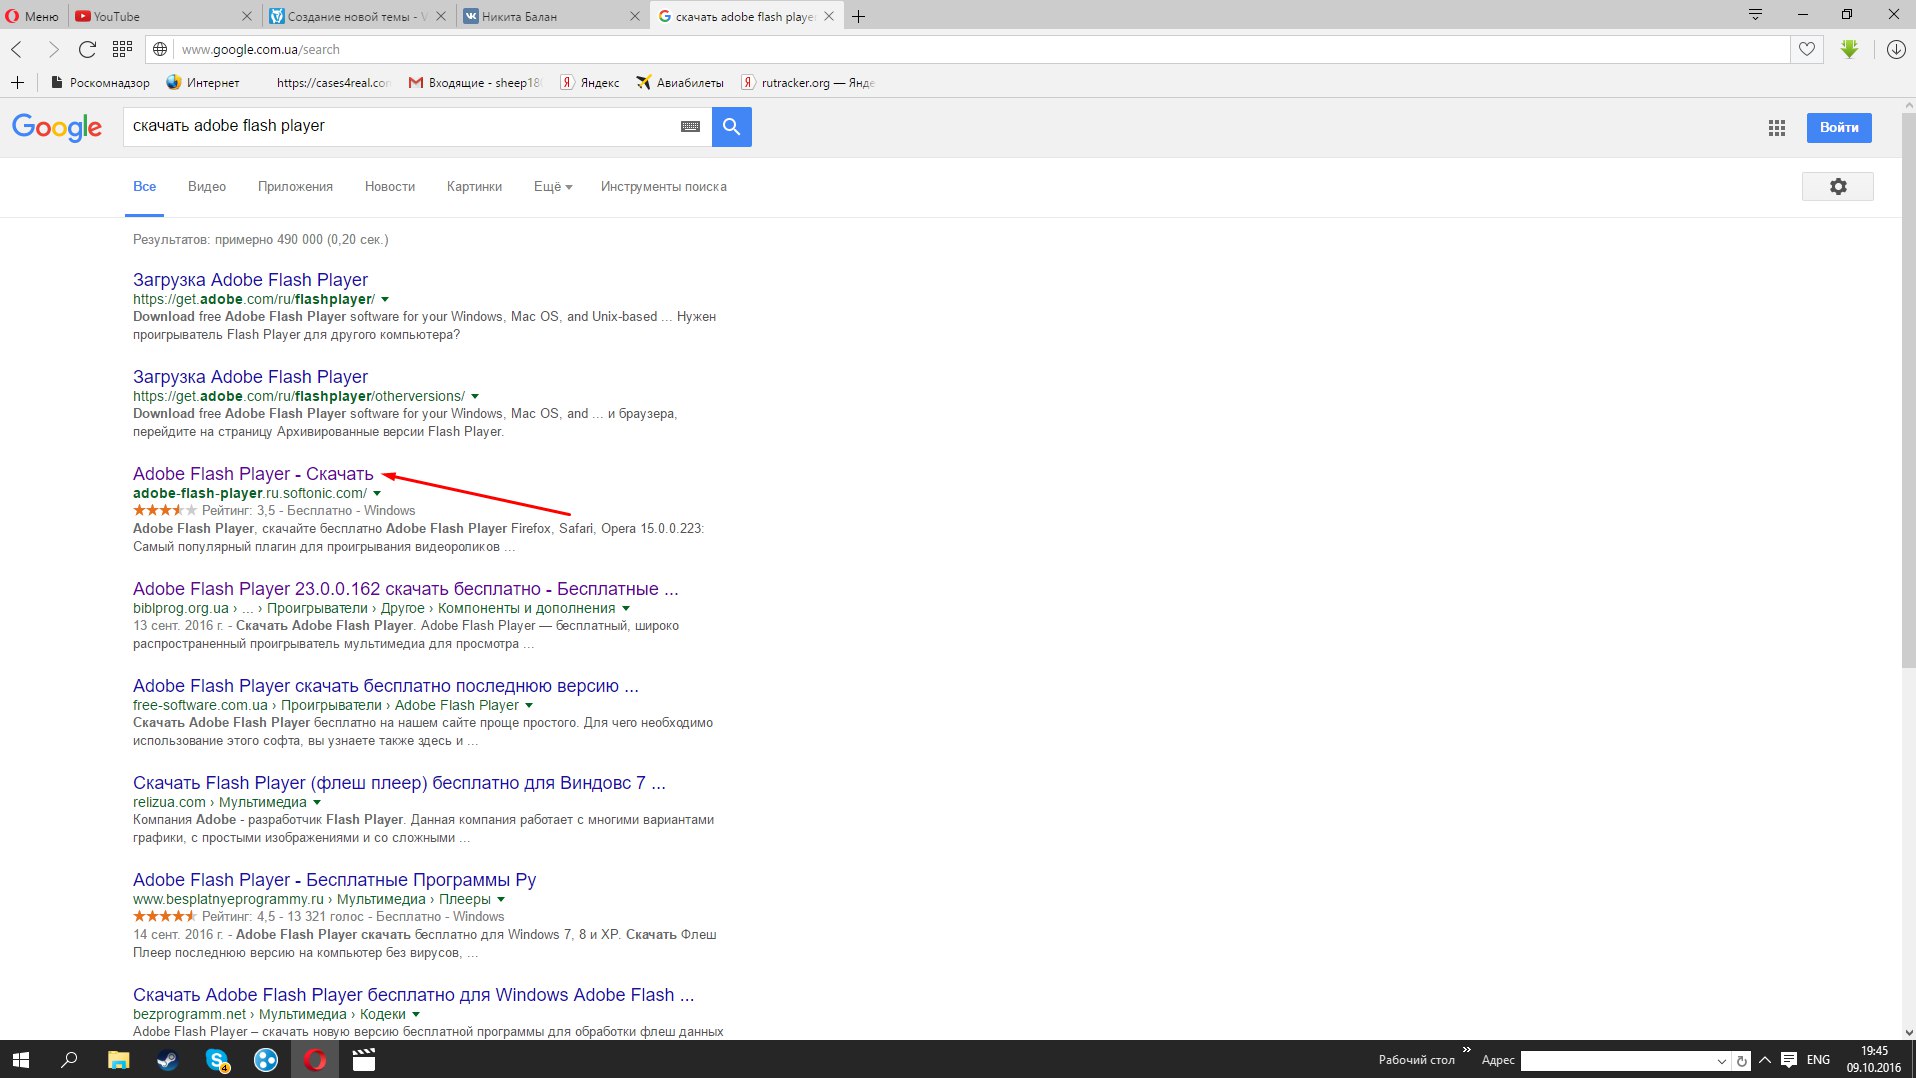Open the rutracker.org bookmark
This screenshot has height=1078, width=1916.
[808, 82]
